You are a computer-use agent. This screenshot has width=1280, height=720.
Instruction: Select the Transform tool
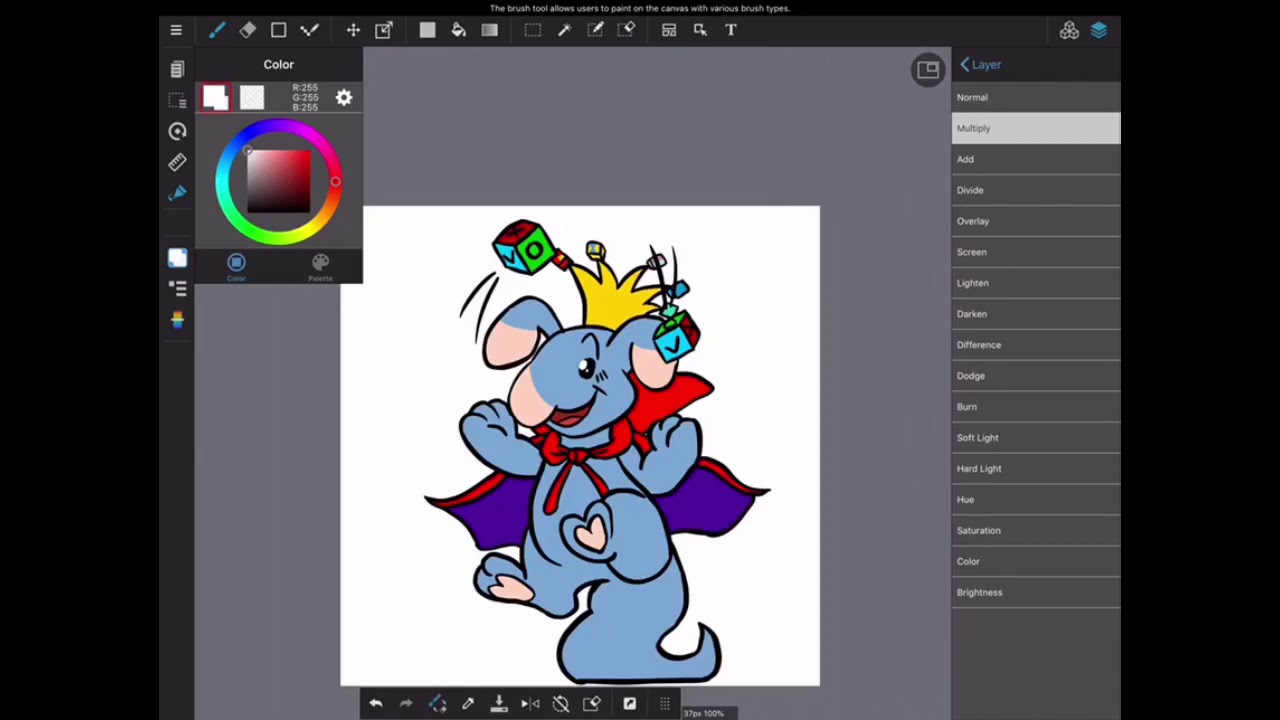click(x=384, y=30)
